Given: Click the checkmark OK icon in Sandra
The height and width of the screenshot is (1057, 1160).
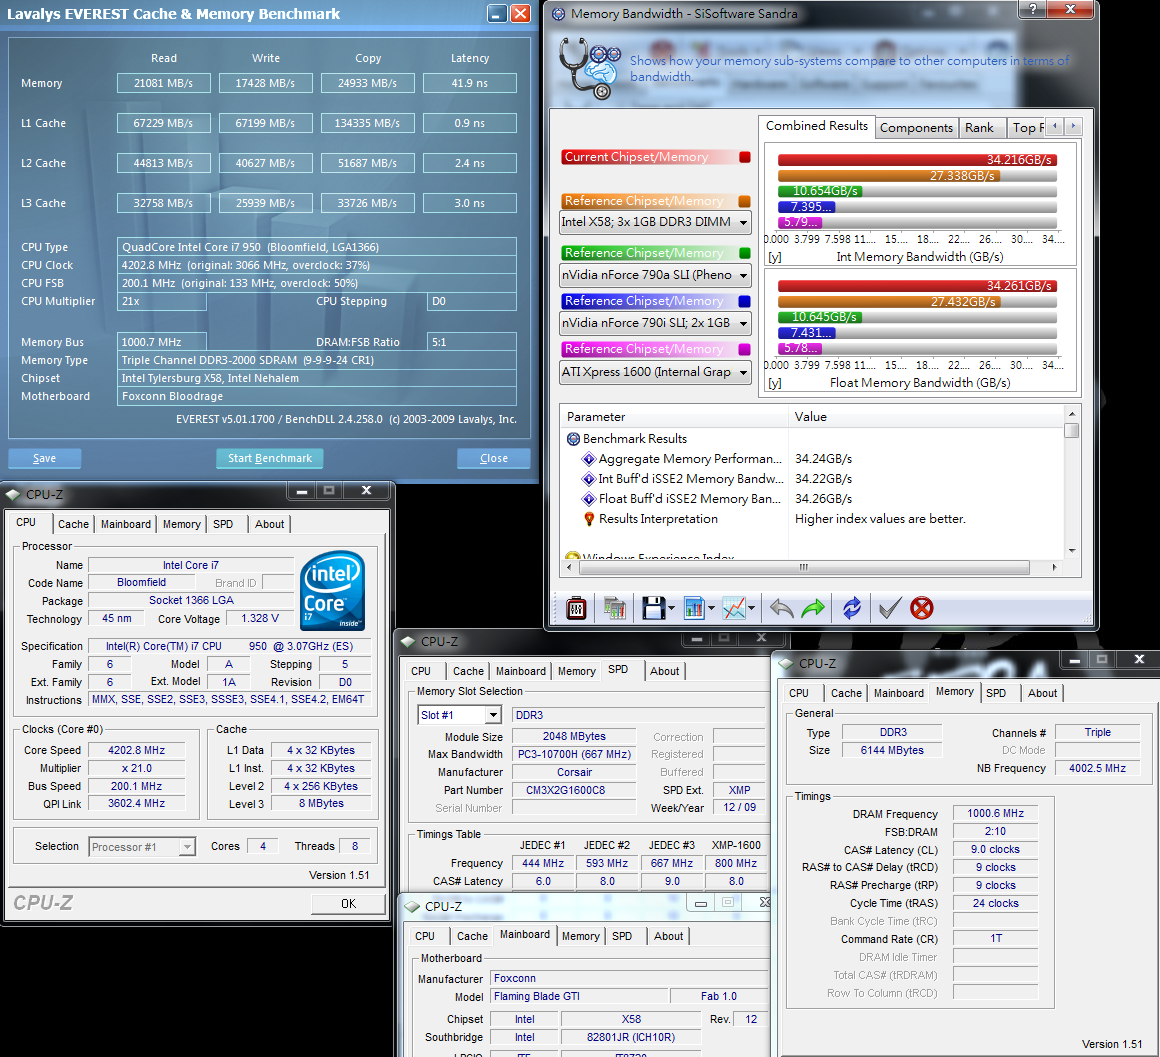Looking at the screenshot, I should (889, 609).
